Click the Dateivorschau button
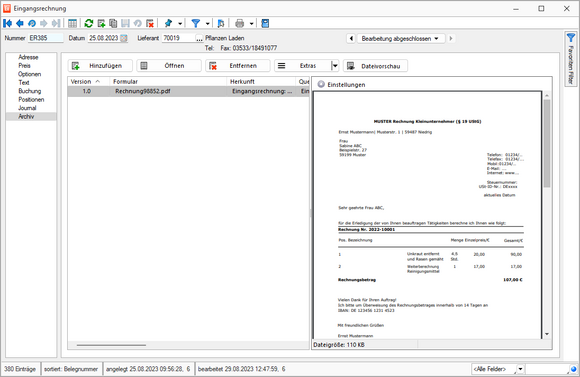 coord(375,66)
